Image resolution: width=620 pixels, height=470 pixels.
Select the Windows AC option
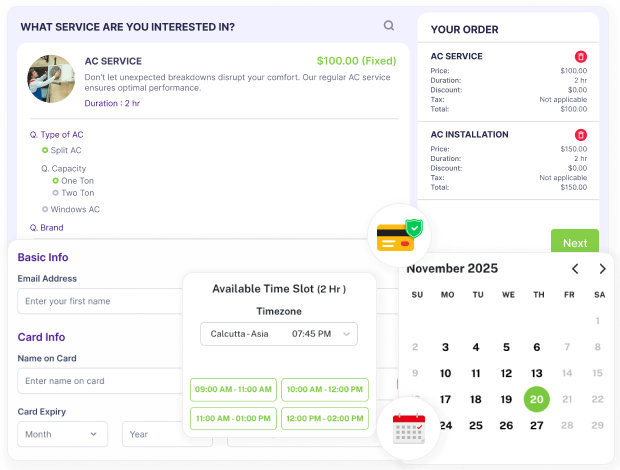(71, 209)
